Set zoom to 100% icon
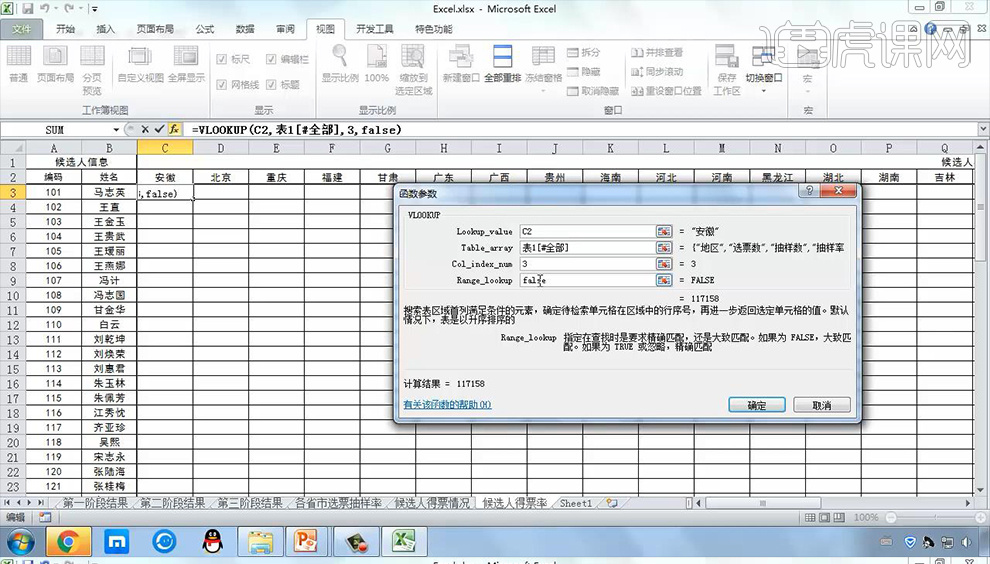Viewport: 990px width, 564px height. (377, 63)
